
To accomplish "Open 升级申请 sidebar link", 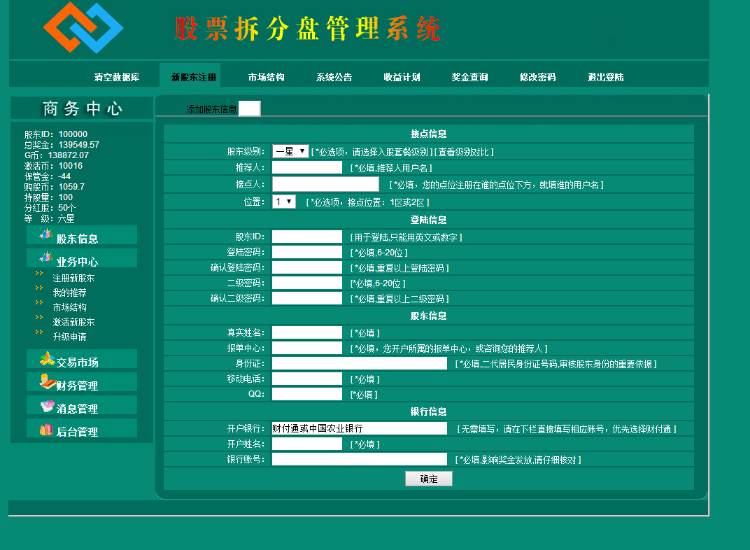I will click(69, 337).
